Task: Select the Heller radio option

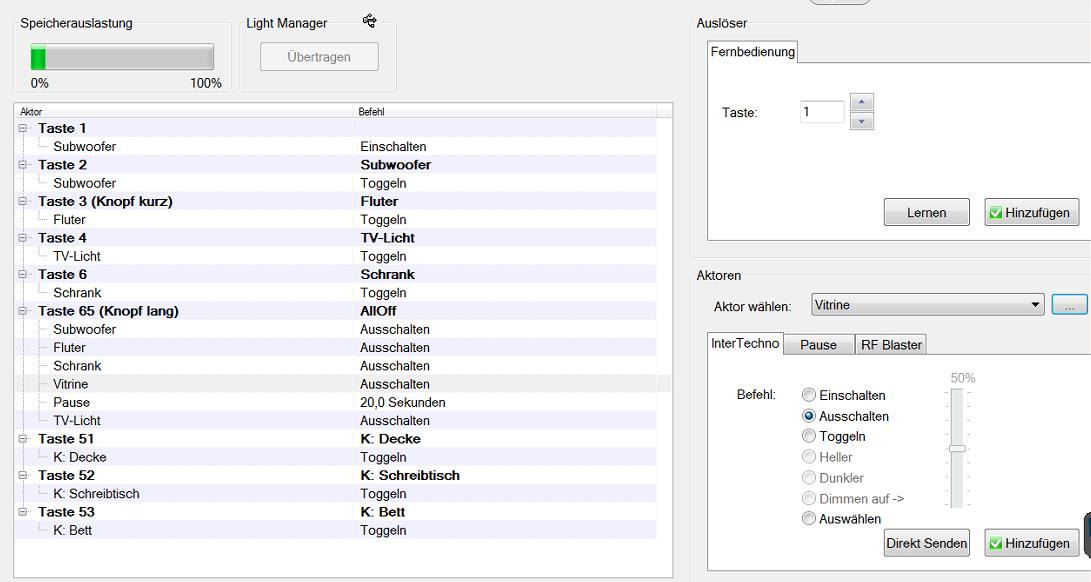Action: pyautogui.click(x=809, y=457)
